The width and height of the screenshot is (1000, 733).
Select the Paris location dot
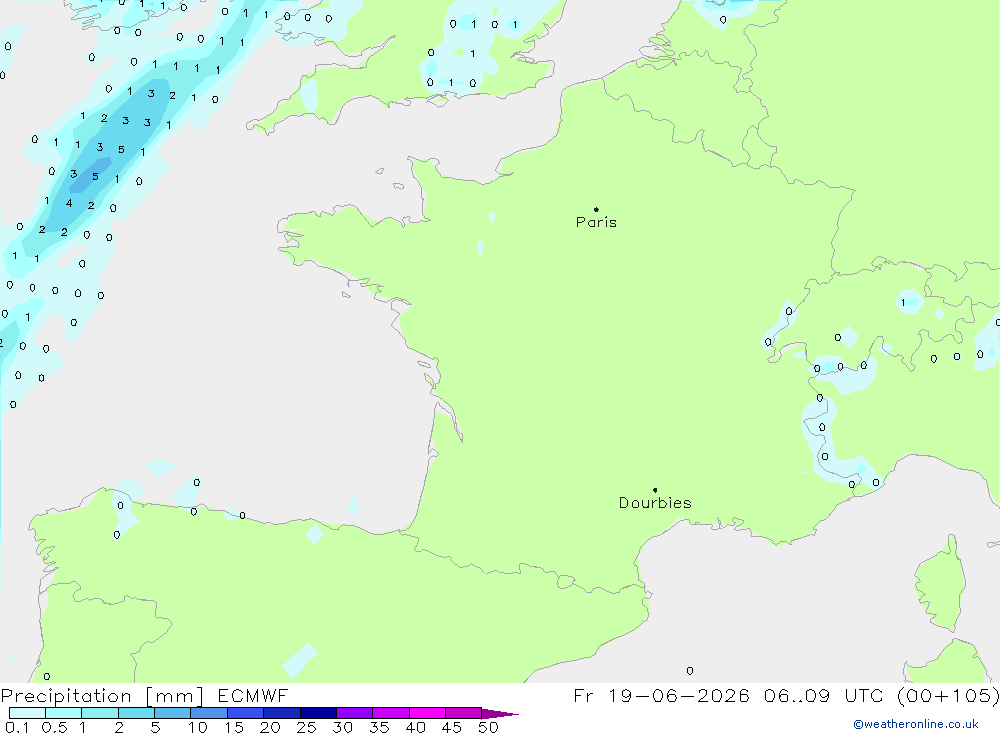point(596,209)
